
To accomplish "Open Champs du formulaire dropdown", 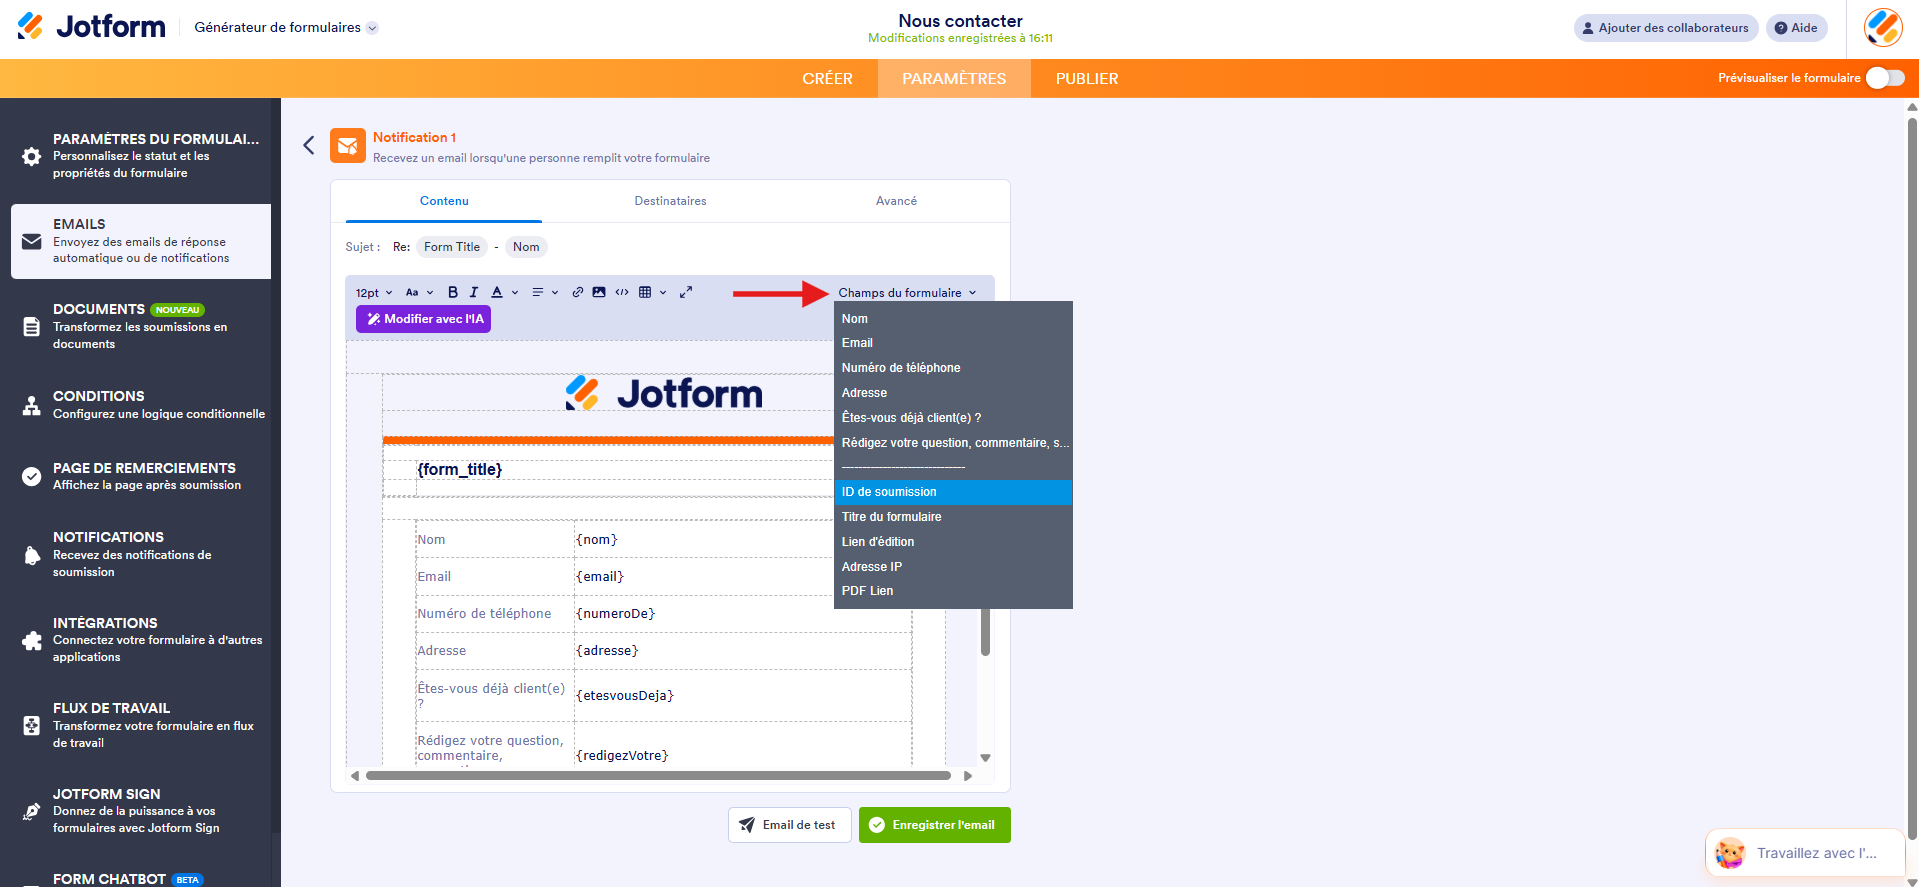I will pos(907,293).
